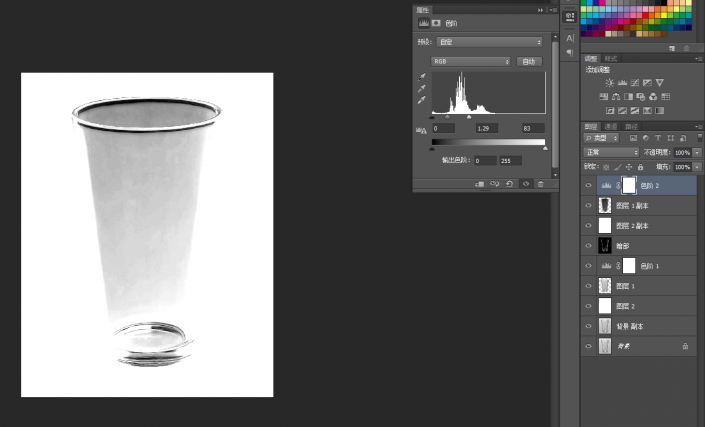Select the black point eyedropper in Levels
Screen dimensions: 705x427
[421, 77]
